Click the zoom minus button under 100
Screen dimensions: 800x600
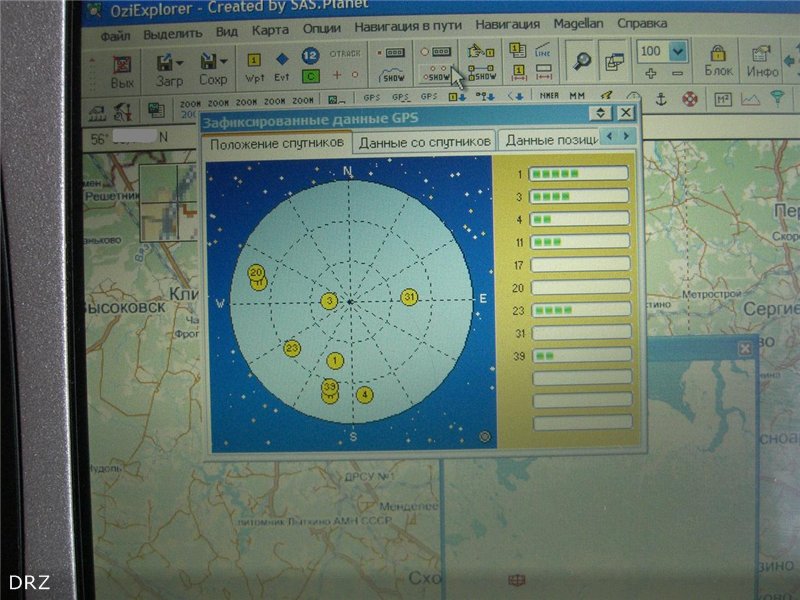click(x=678, y=74)
